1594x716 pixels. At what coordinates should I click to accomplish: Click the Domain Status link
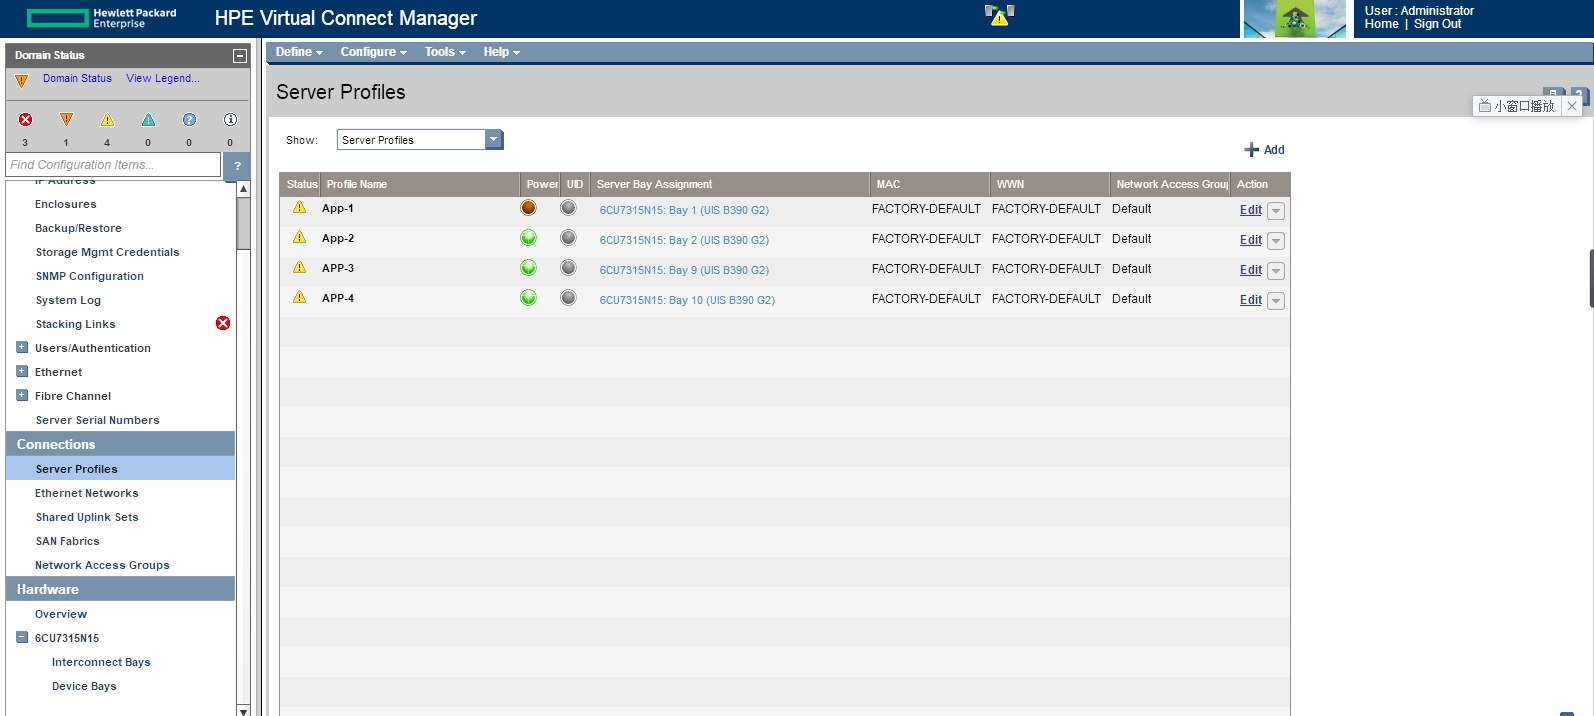click(77, 78)
